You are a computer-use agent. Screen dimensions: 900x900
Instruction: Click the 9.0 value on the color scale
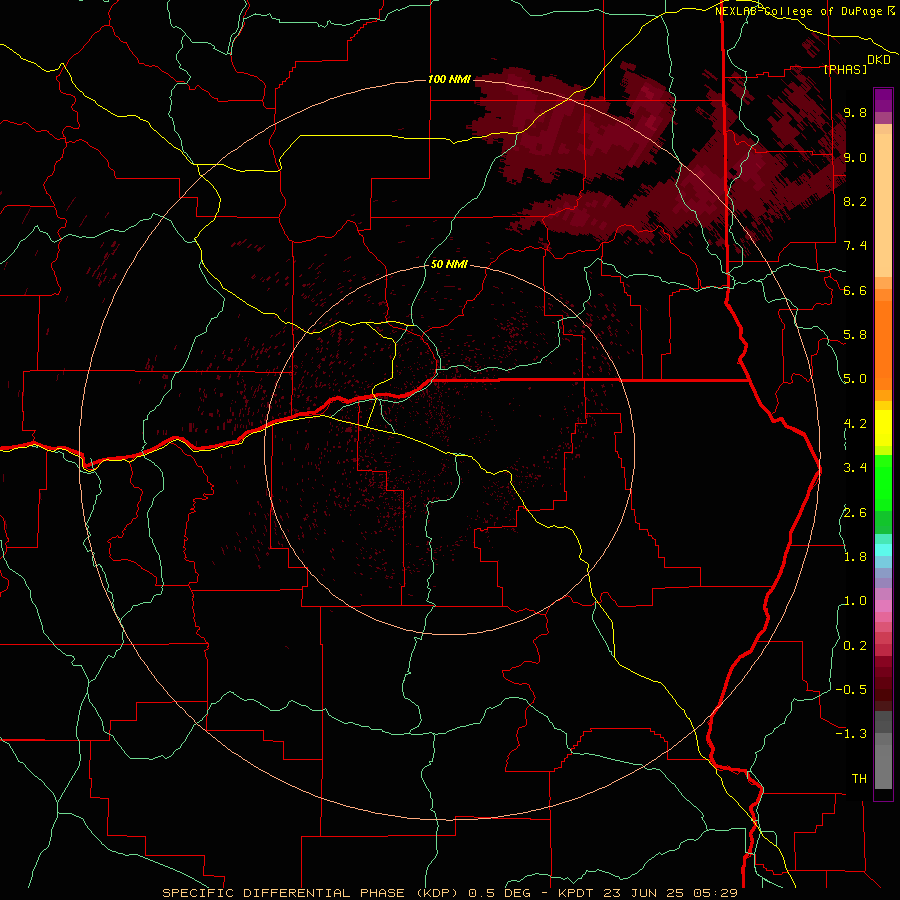point(855,157)
